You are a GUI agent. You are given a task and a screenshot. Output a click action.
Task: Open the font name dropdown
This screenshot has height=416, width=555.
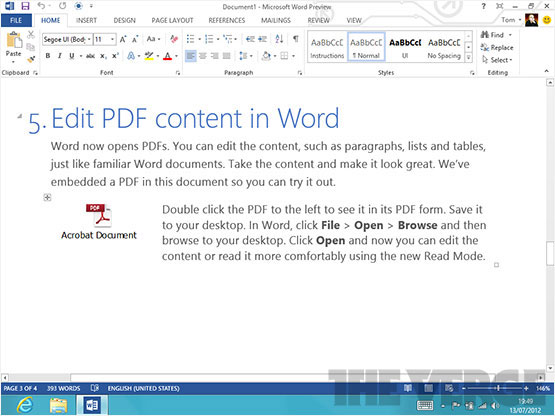(89, 39)
